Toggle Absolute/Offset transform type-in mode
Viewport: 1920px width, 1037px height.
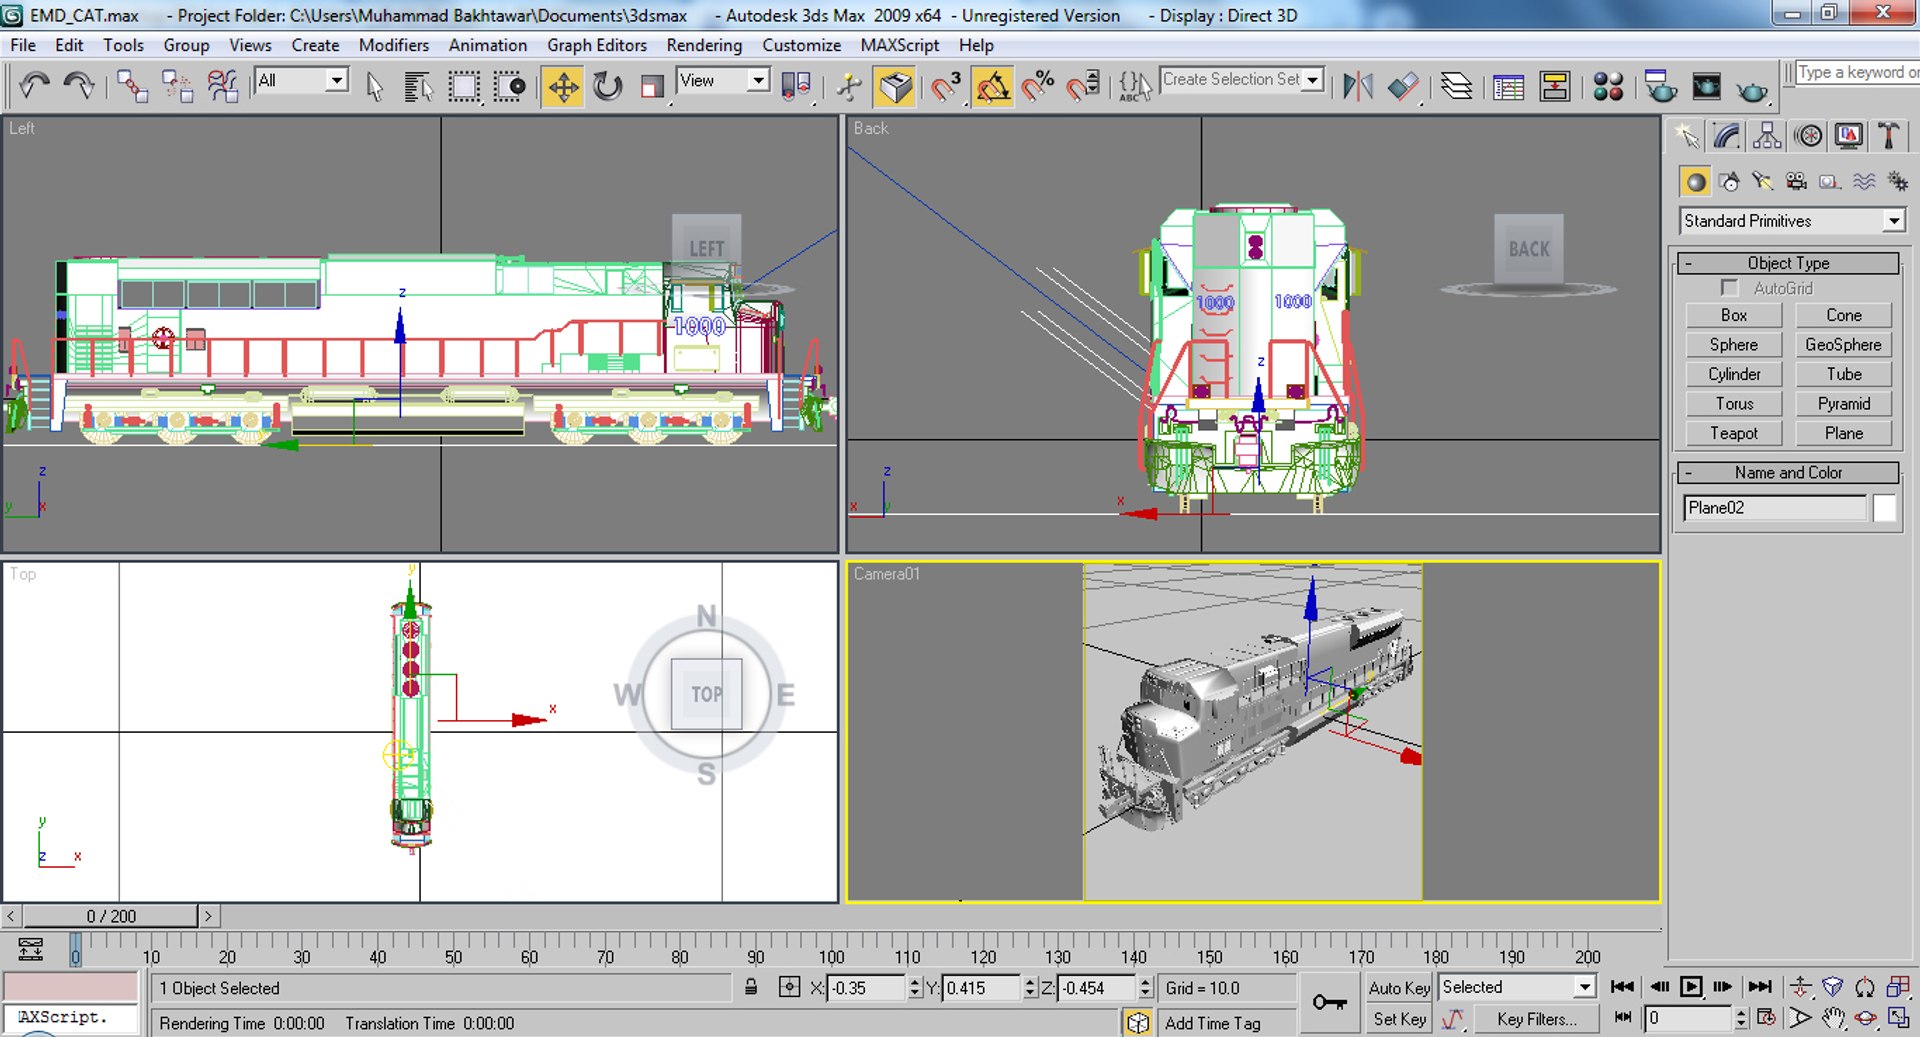pos(789,988)
